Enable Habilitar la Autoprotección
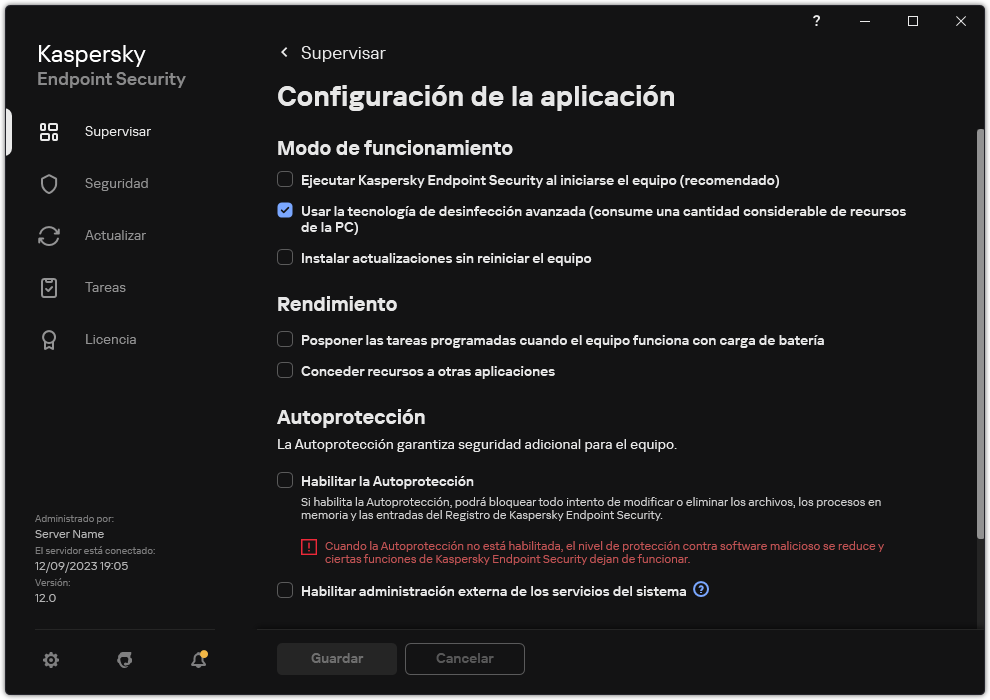 pyautogui.click(x=285, y=480)
